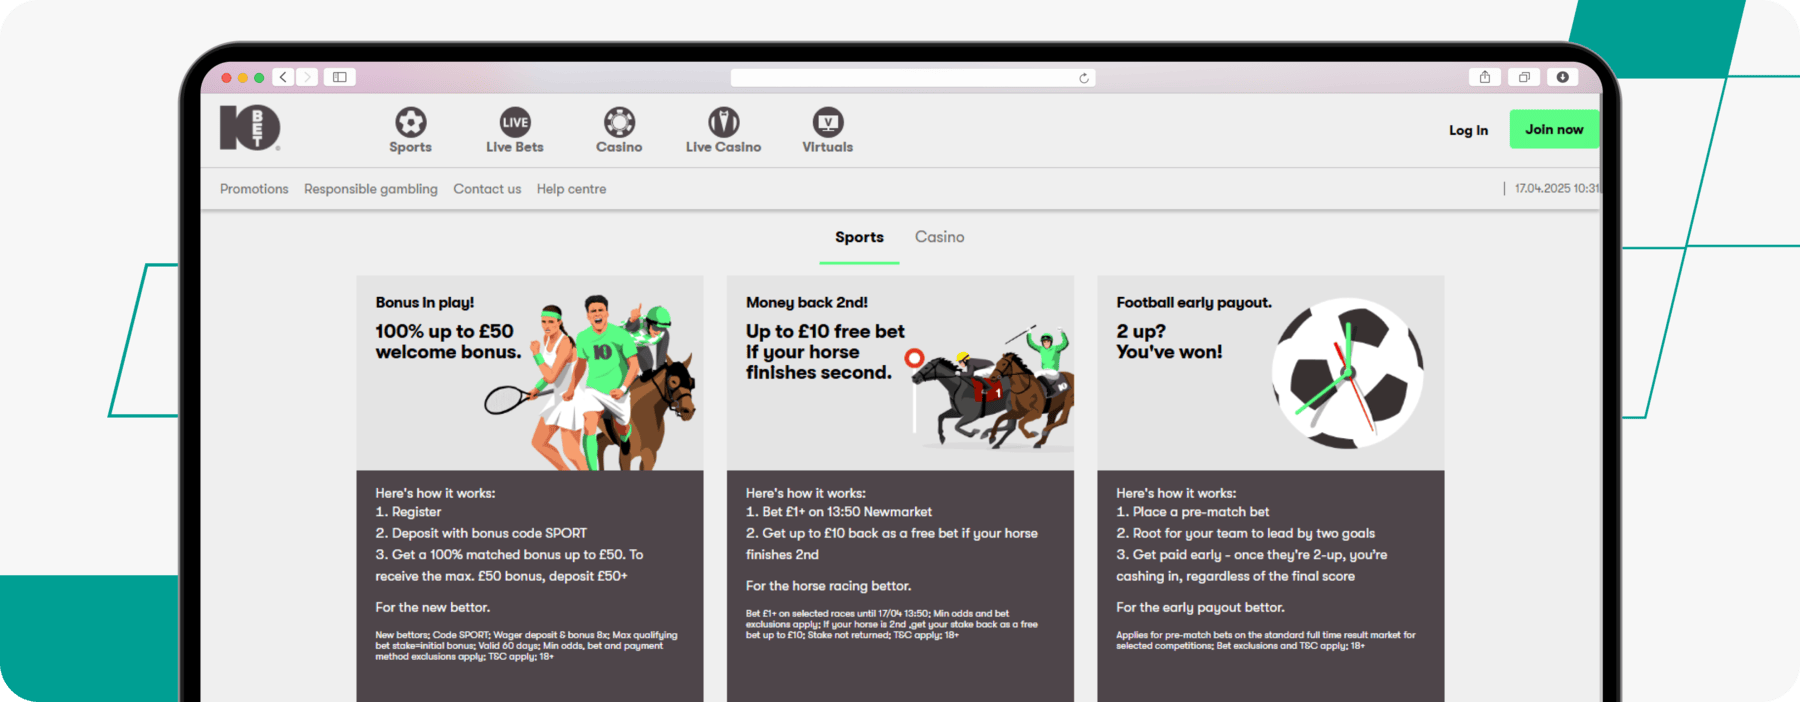Open the Football early payout banner
The height and width of the screenshot is (702, 1800).
point(1270,373)
